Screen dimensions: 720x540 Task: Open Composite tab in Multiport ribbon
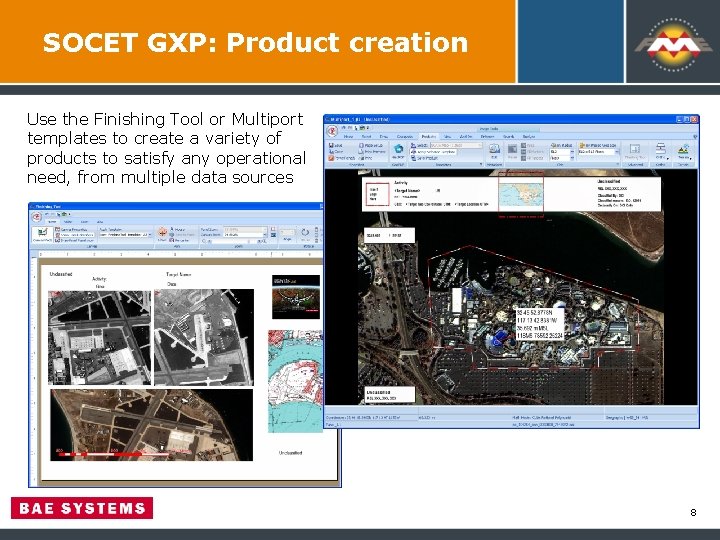(405, 136)
